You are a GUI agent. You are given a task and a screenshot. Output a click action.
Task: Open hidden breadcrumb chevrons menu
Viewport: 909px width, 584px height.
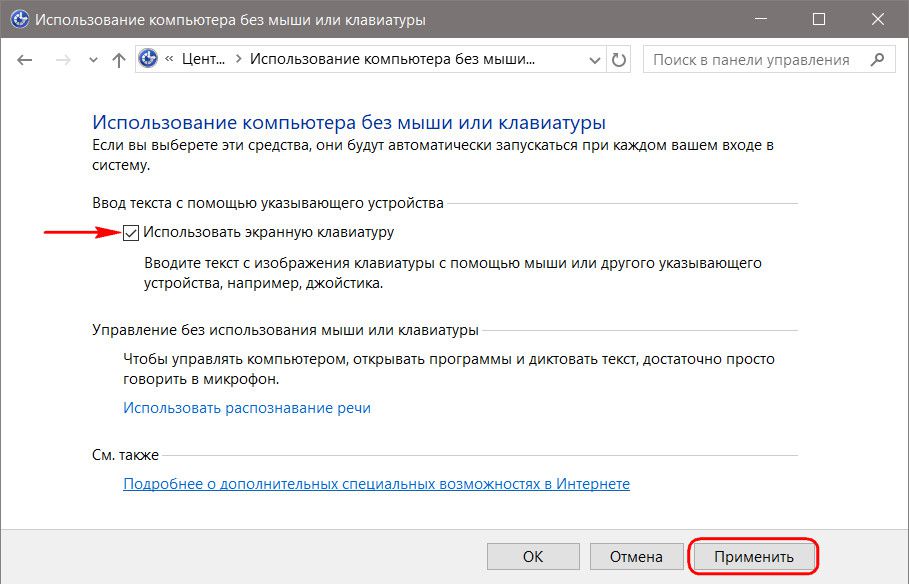pyautogui.click(x=169, y=59)
